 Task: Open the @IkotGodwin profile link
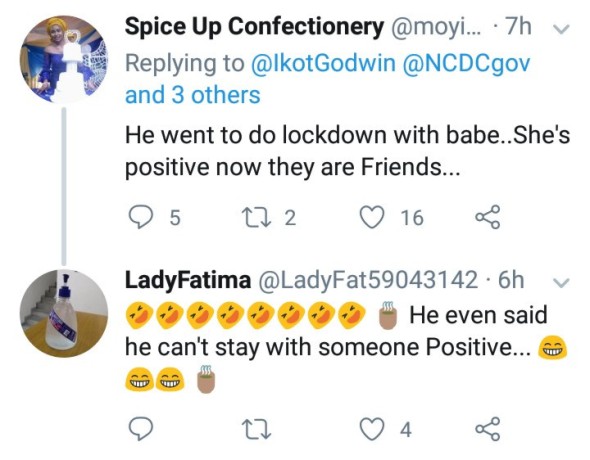coord(323,63)
